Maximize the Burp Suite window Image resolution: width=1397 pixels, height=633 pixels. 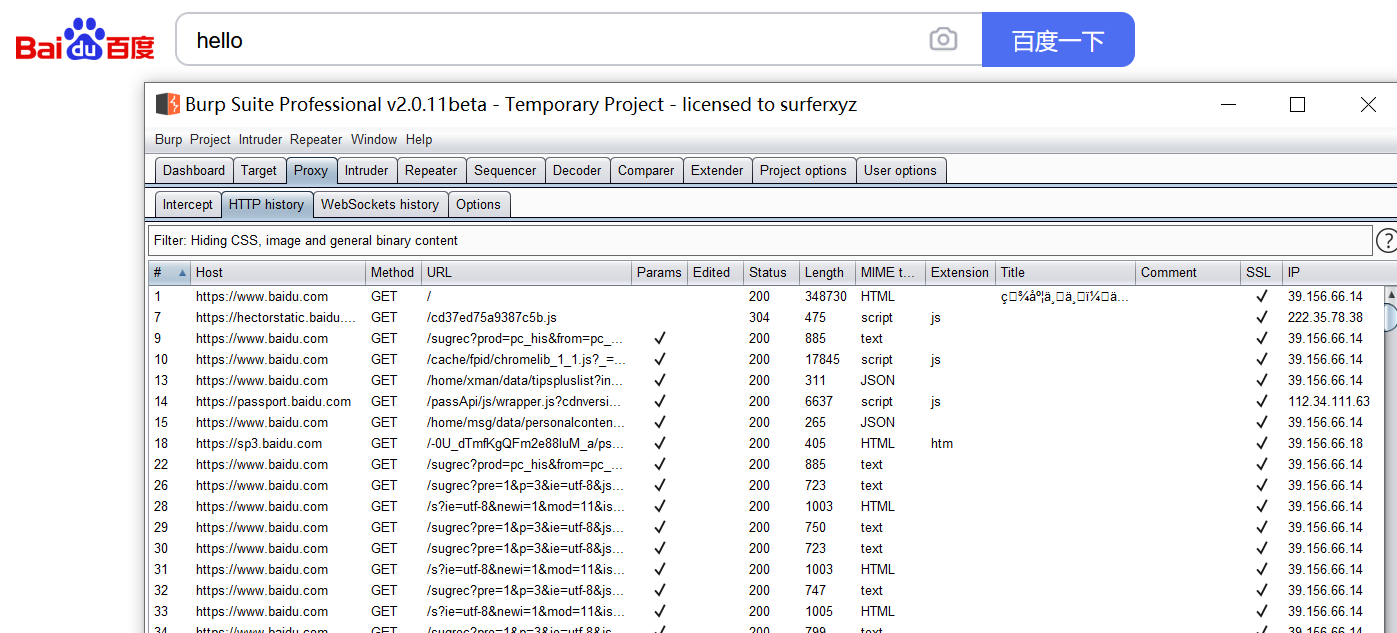pyautogui.click(x=1297, y=104)
